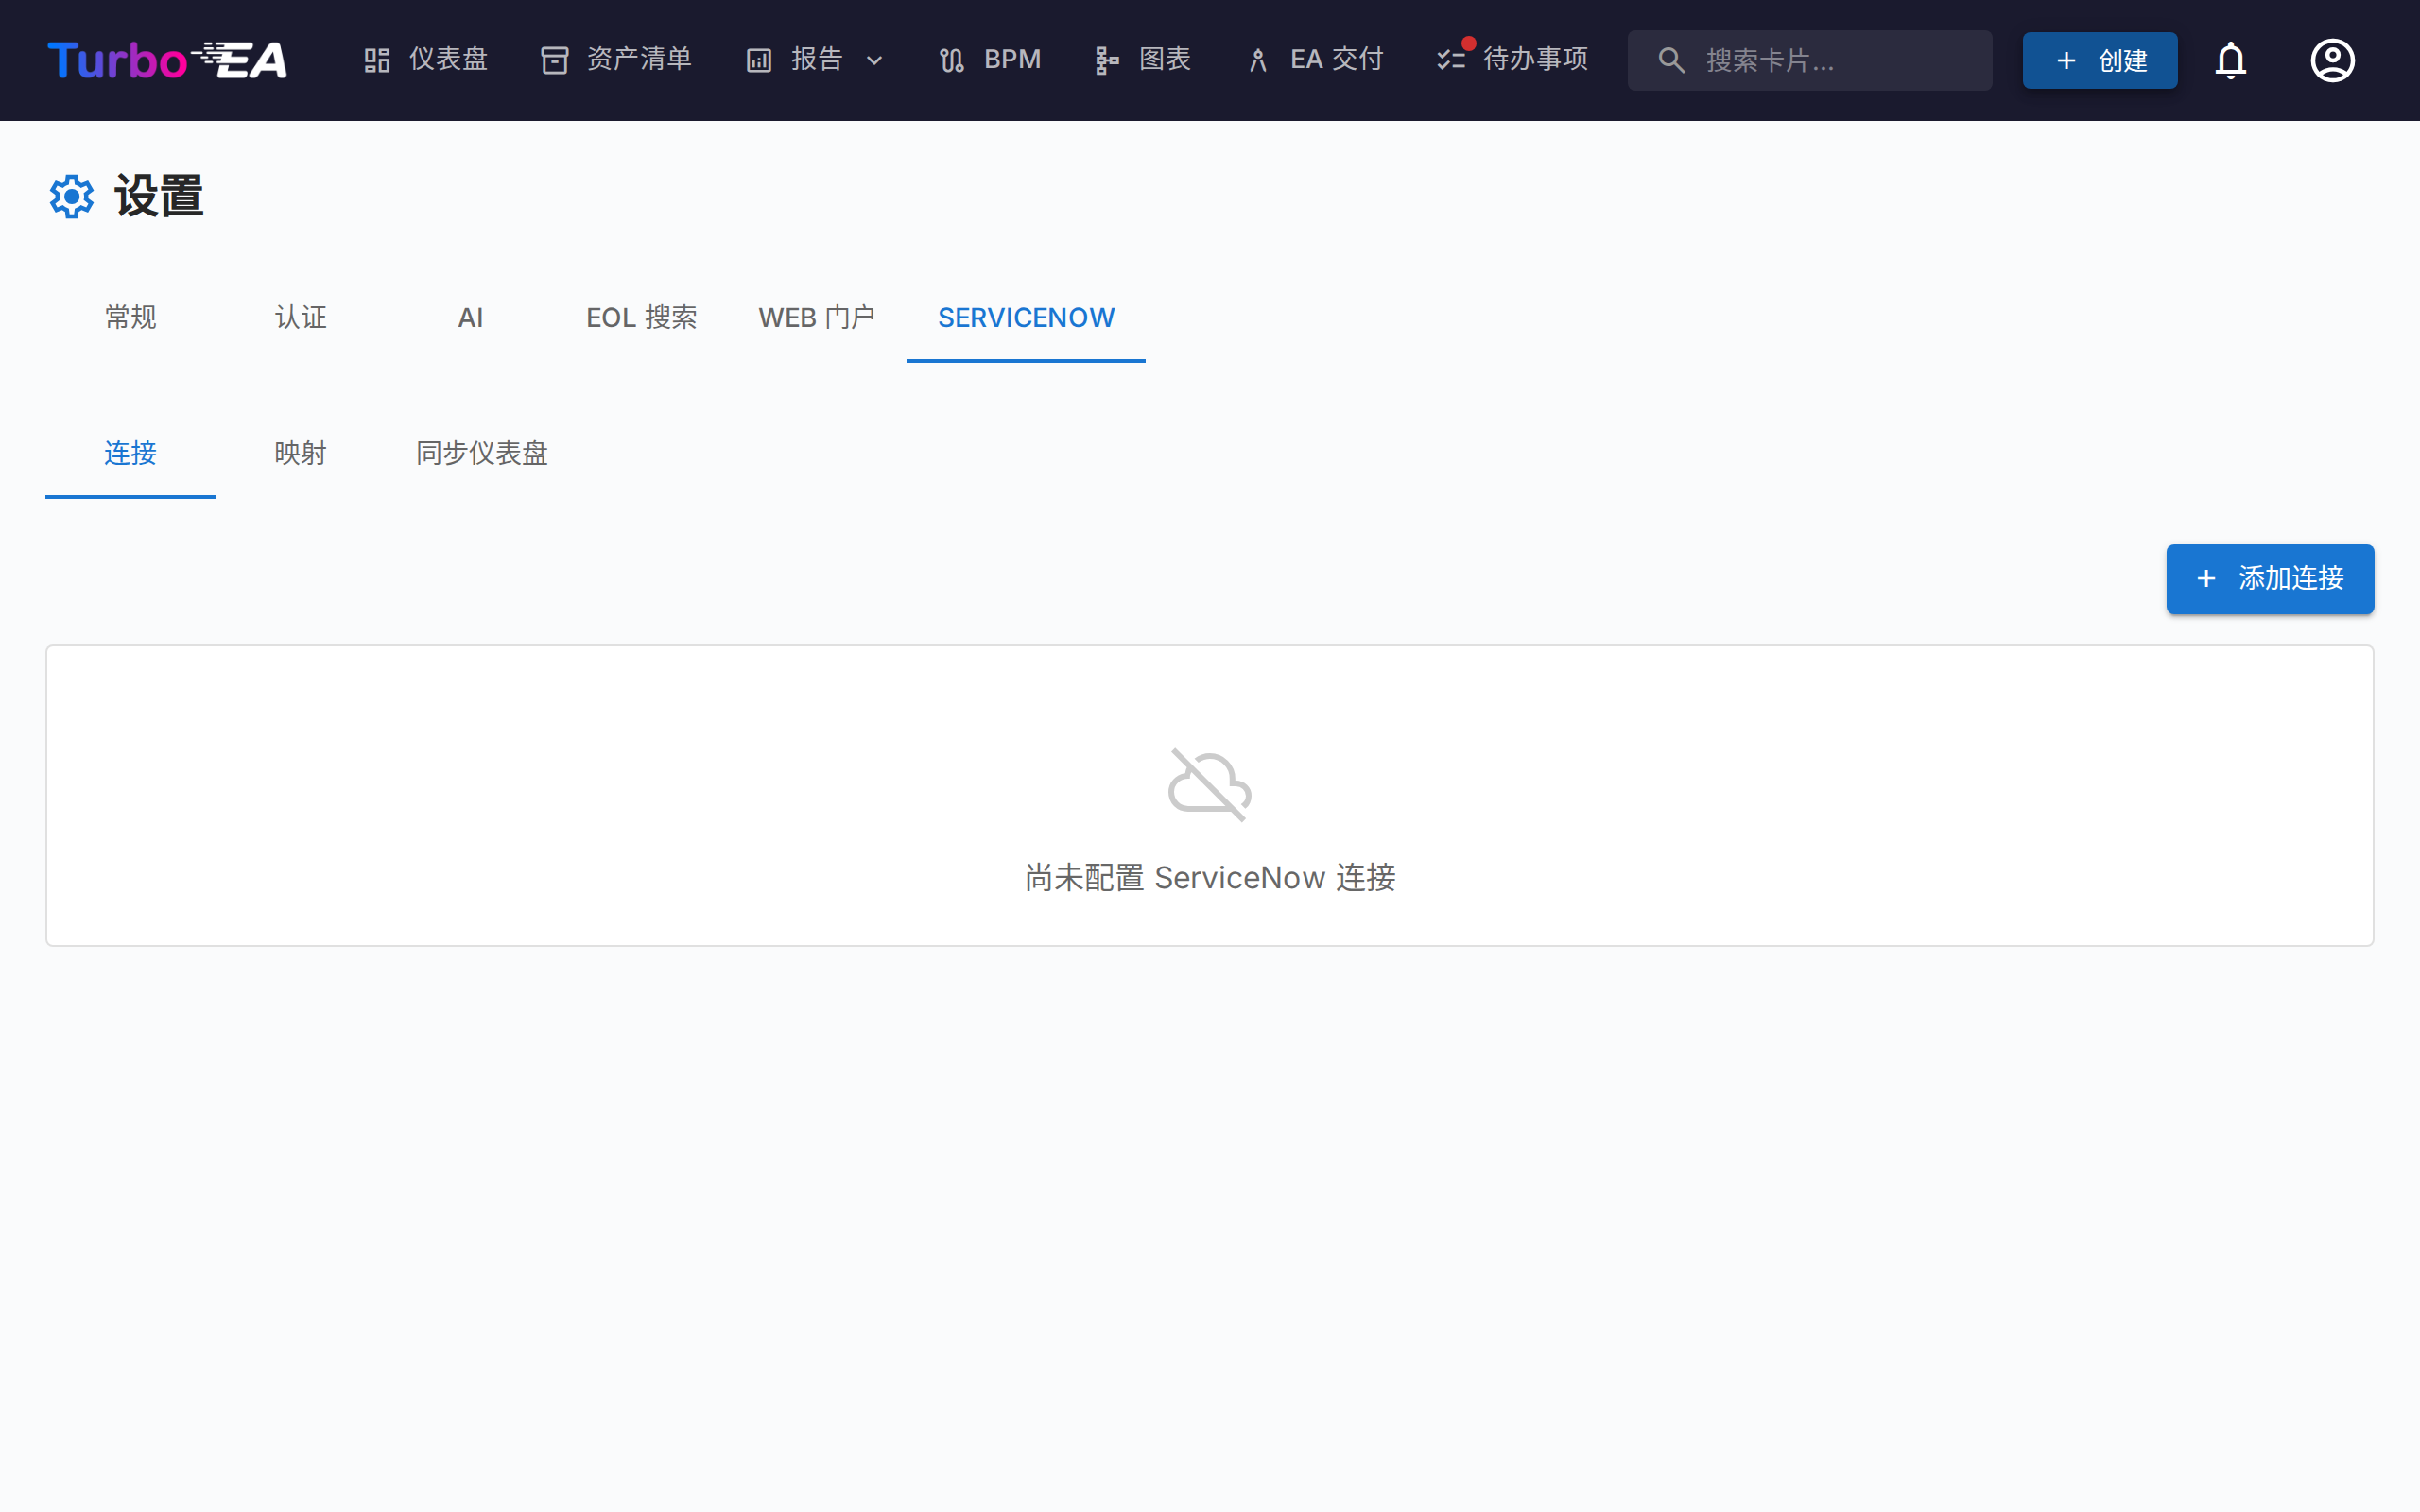Open the SERVICENOW settings tab
Viewport: 2420px width, 1512px height.
tap(1025, 317)
